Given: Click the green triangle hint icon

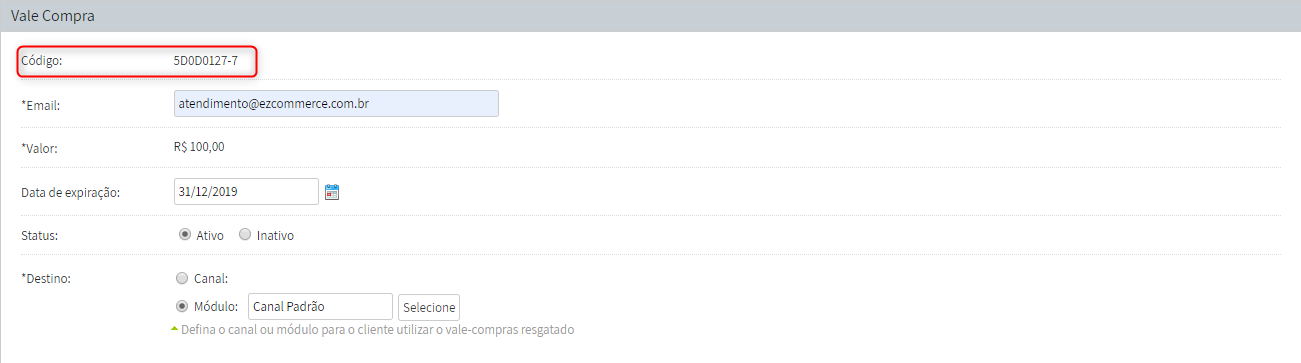Looking at the screenshot, I should click(x=174, y=329).
